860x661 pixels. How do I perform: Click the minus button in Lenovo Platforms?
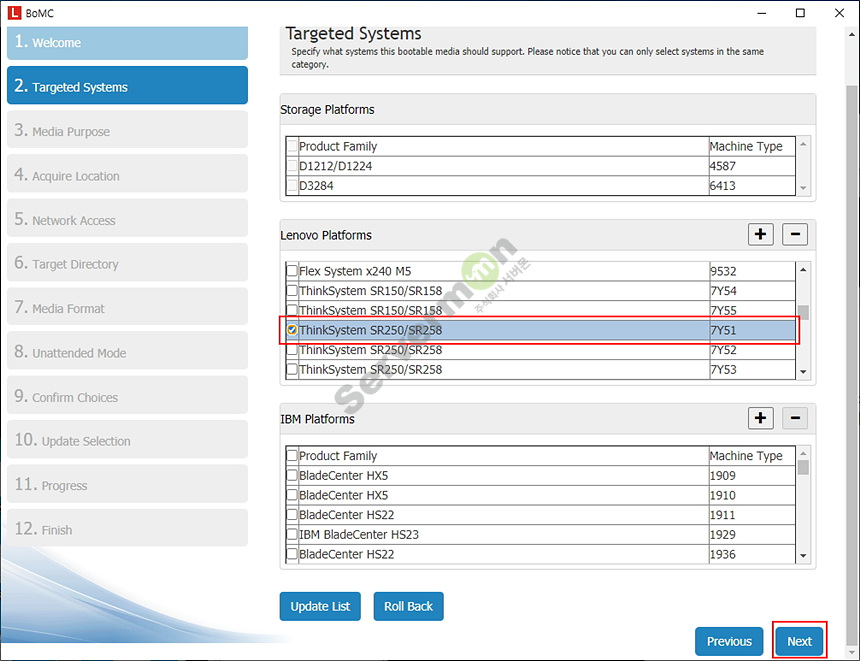(x=795, y=234)
